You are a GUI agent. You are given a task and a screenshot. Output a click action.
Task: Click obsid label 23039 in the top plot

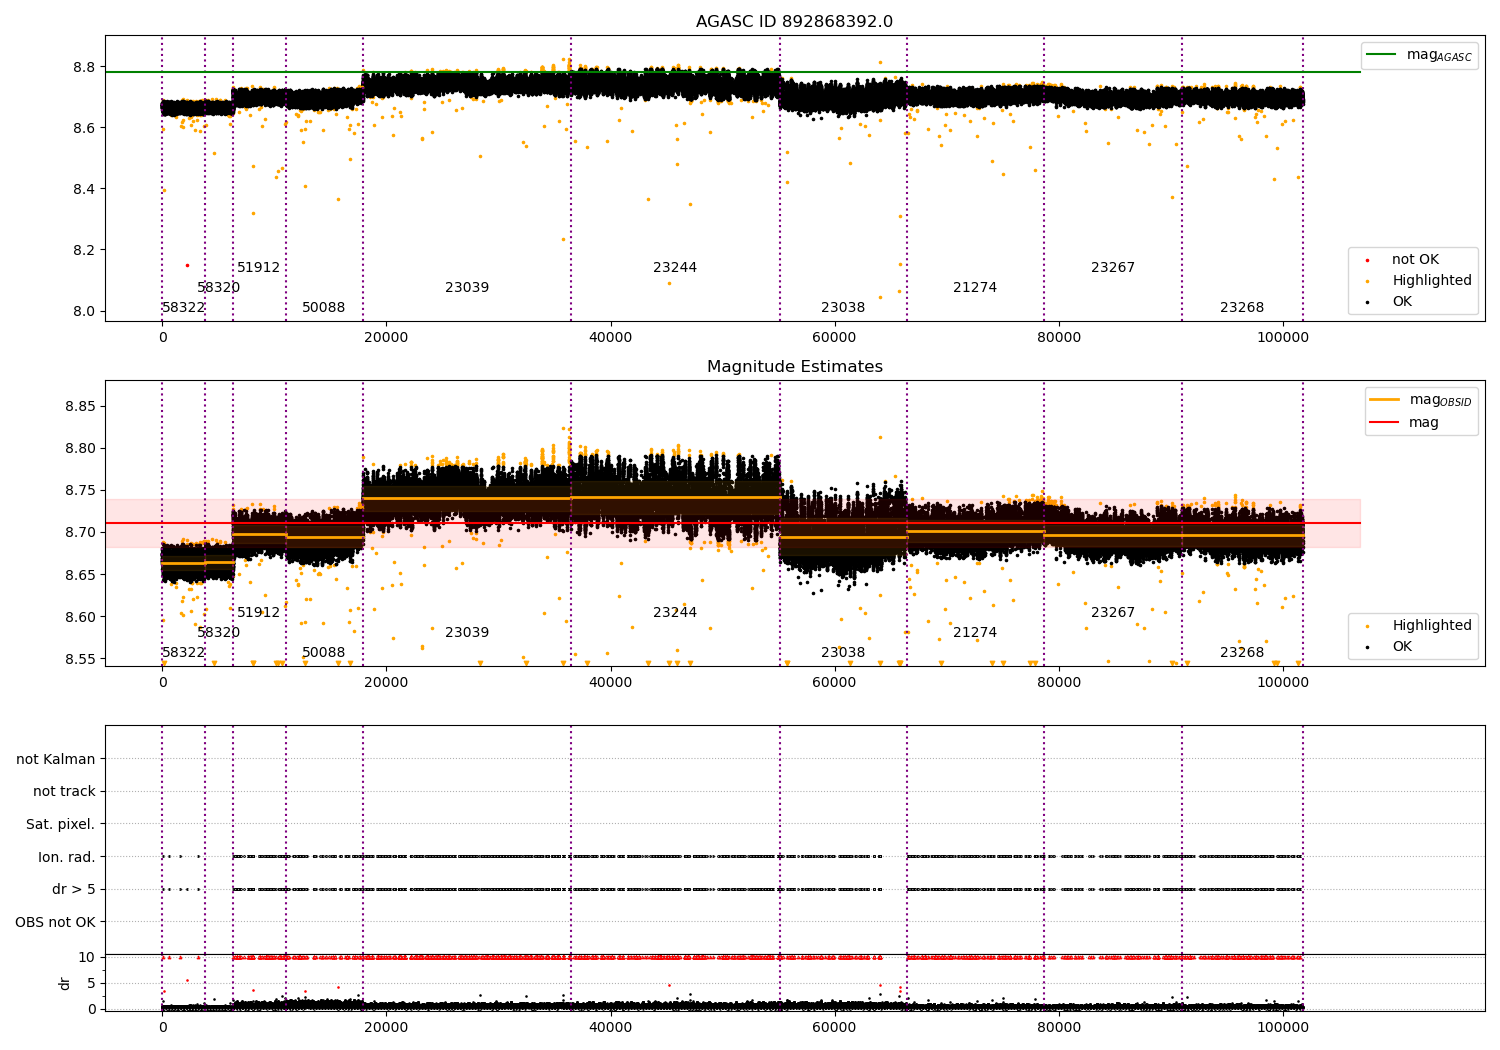(x=467, y=288)
